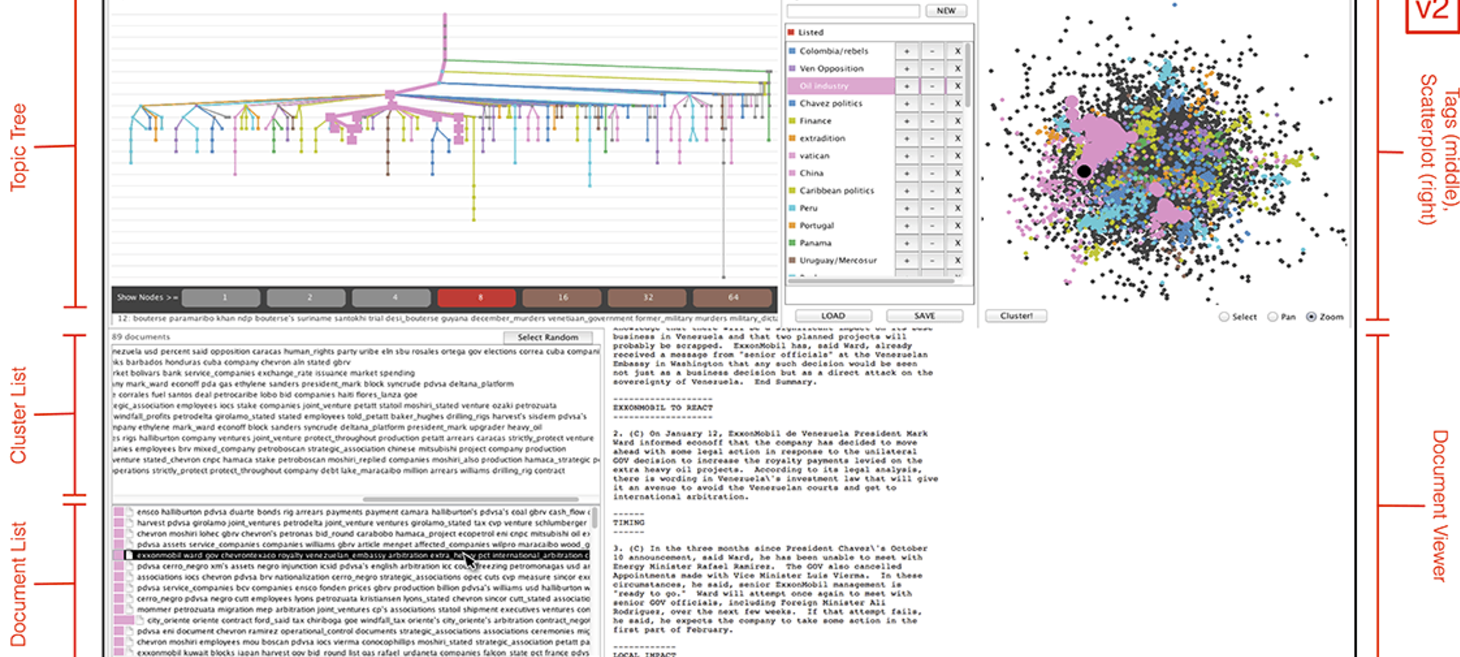Delete Oil industry tag with X
Screen dimensions: 1460x657
[956, 86]
